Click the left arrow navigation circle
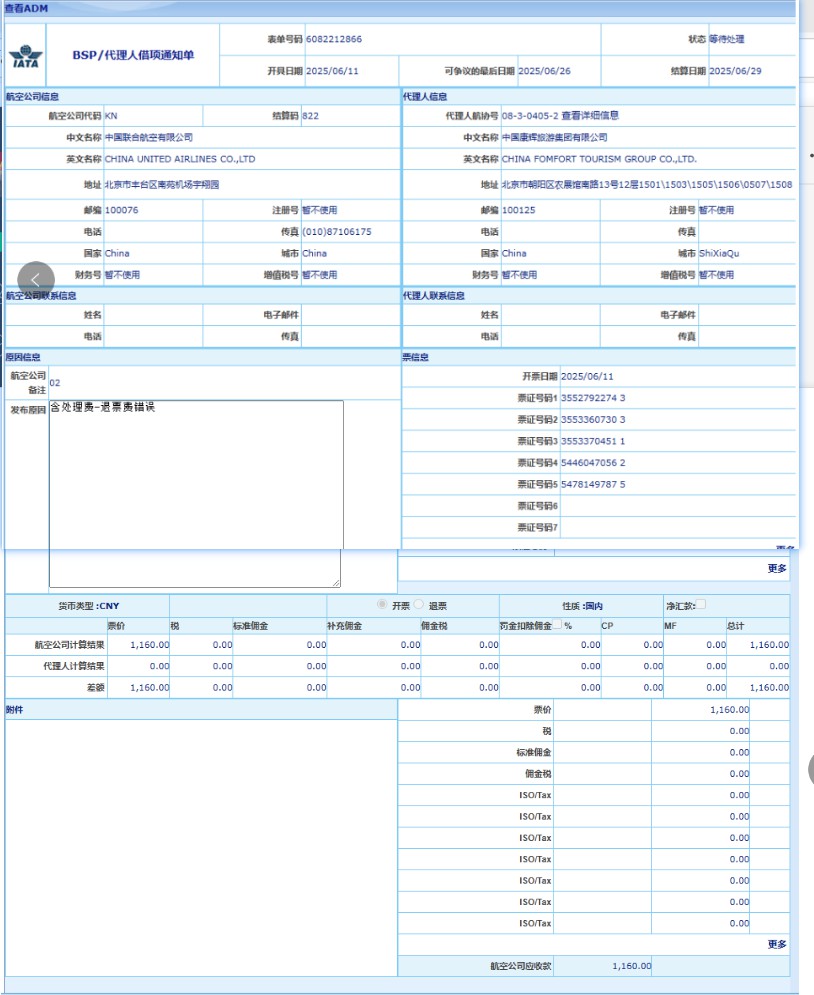This screenshot has height=995, width=814. pyautogui.click(x=36, y=279)
